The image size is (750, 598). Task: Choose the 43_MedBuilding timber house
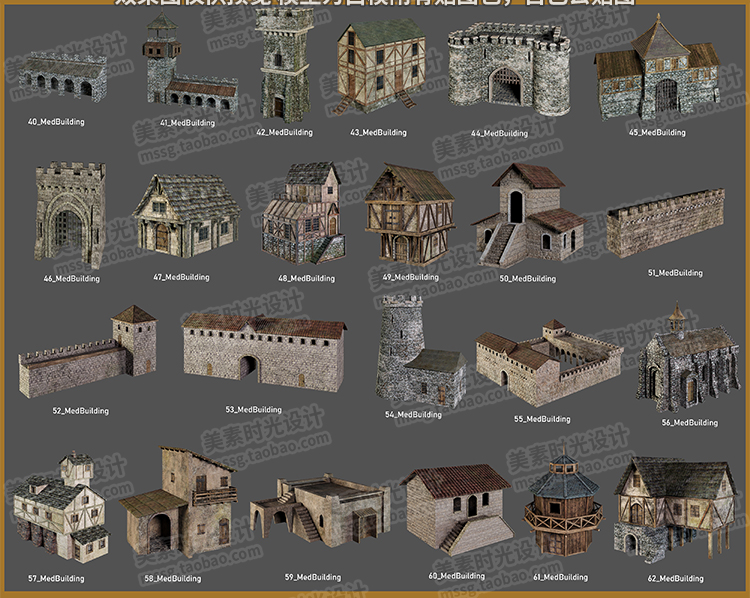(x=381, y=66)
